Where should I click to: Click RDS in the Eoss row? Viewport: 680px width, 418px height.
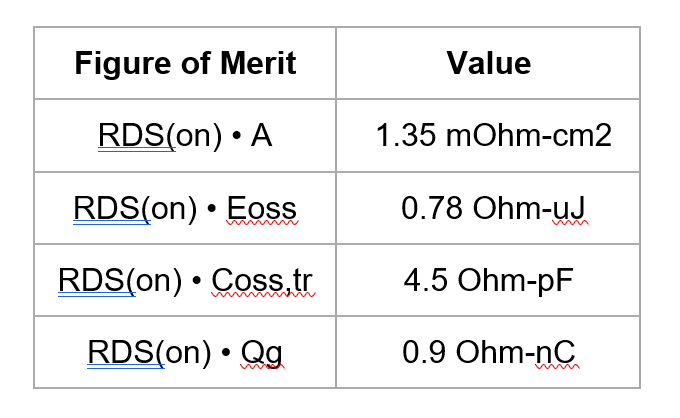coord(111,208)
